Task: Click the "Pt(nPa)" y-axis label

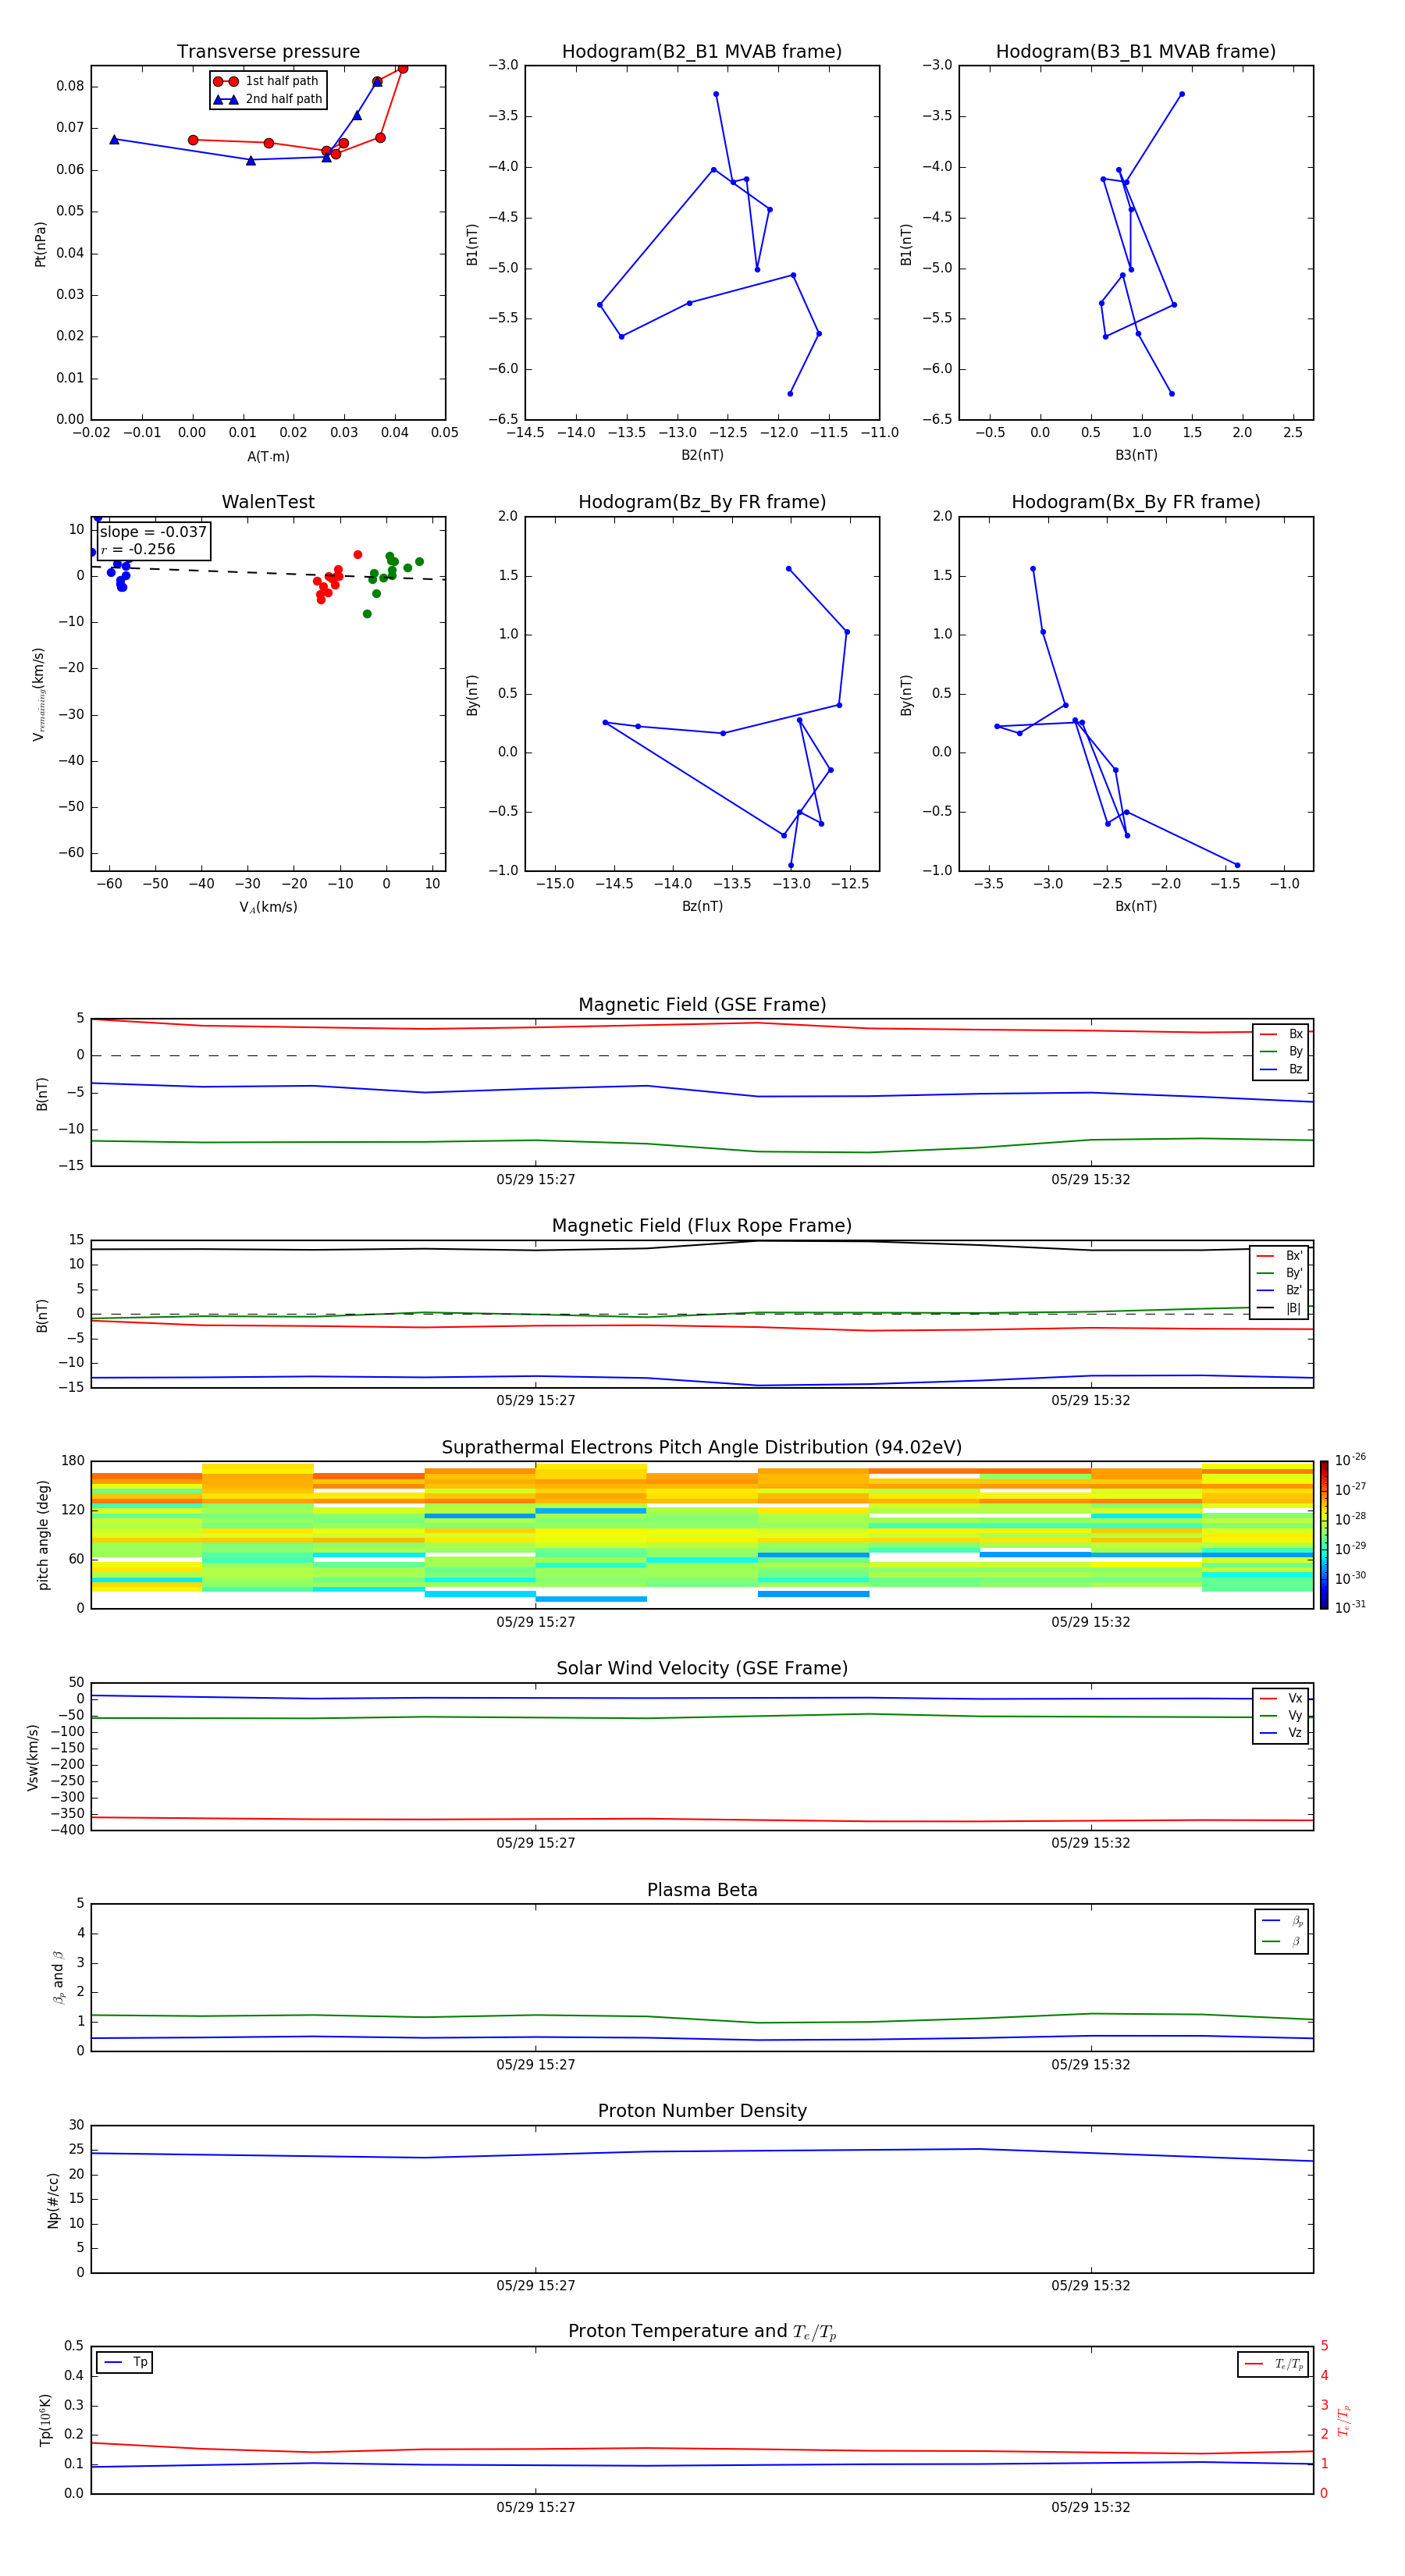Action: [40, 244]
